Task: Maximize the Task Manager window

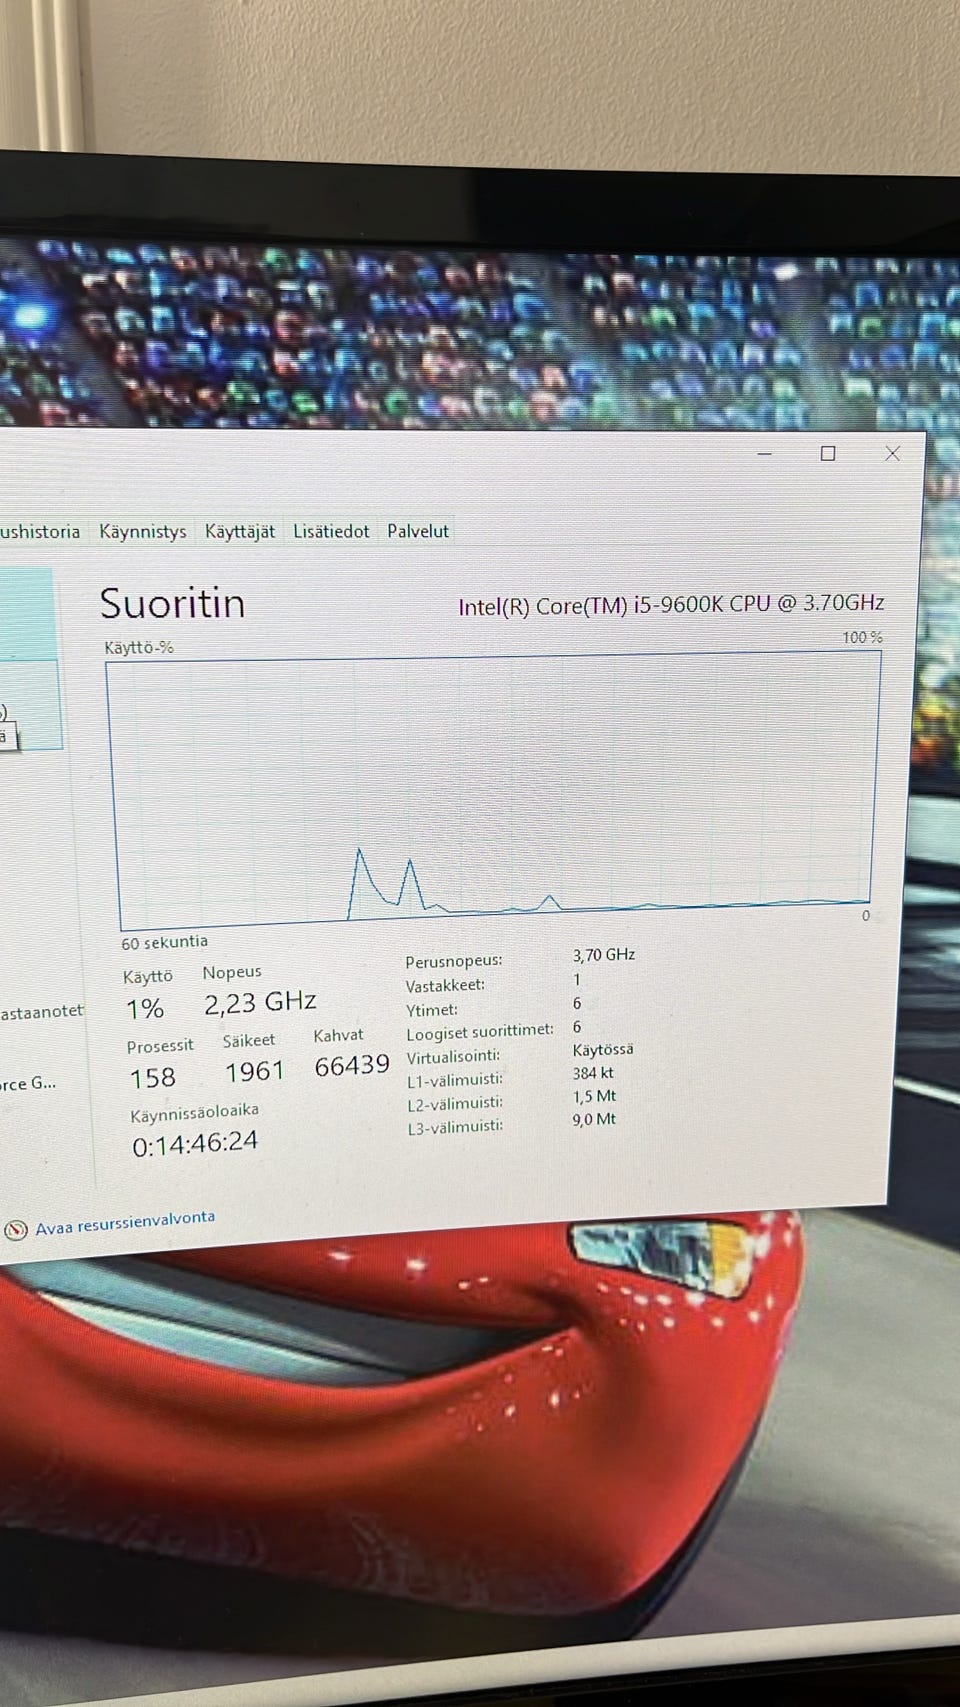Action: [828, 454]
